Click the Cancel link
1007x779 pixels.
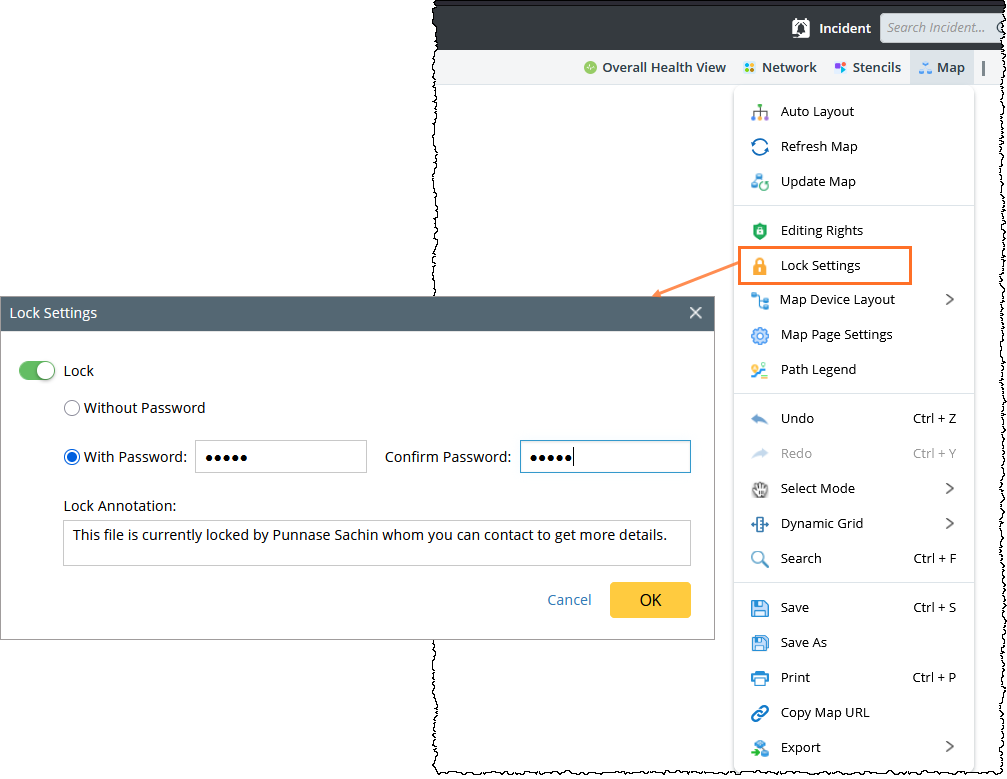click(x=569, y=600)
